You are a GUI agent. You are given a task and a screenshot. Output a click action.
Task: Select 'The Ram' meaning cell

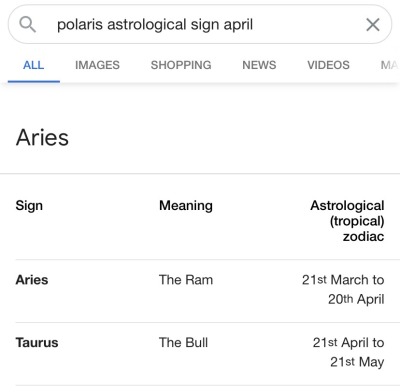[x=186, y=280]
